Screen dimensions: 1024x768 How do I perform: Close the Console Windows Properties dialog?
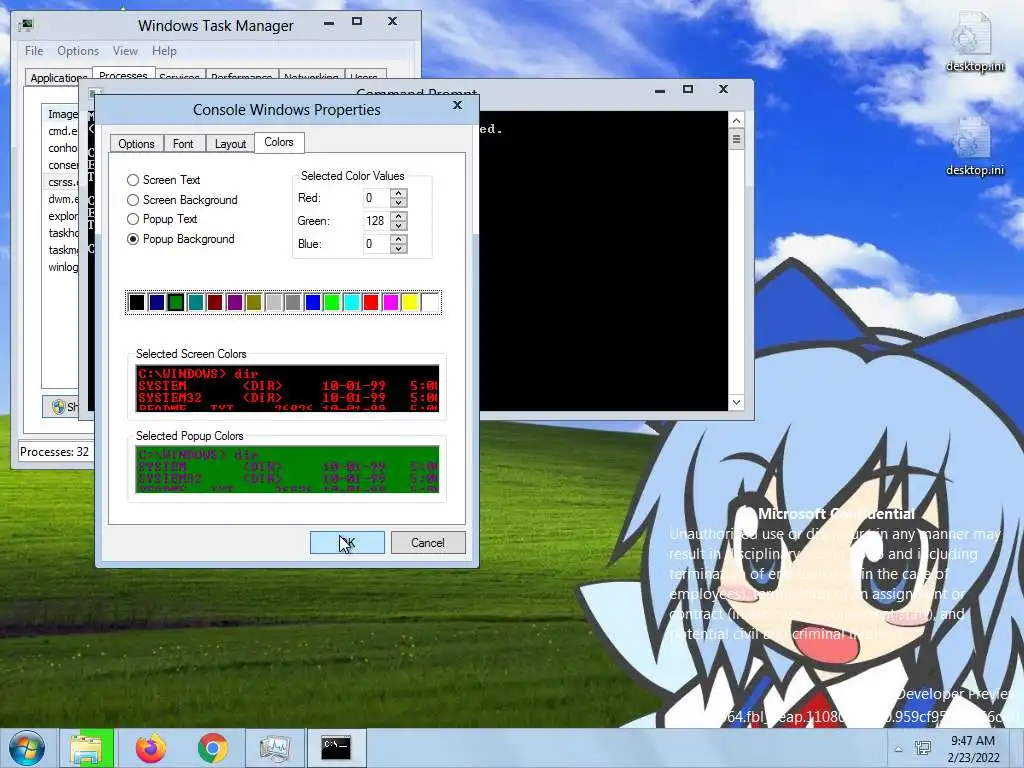(x=458, y=105)
